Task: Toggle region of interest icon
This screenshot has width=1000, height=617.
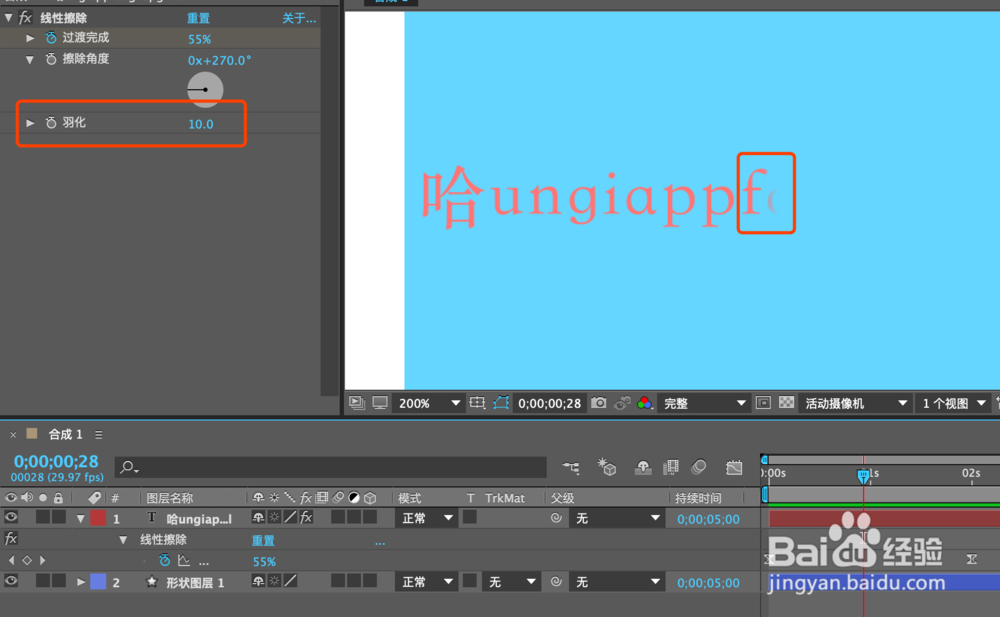Action: [x=763, y=403]
